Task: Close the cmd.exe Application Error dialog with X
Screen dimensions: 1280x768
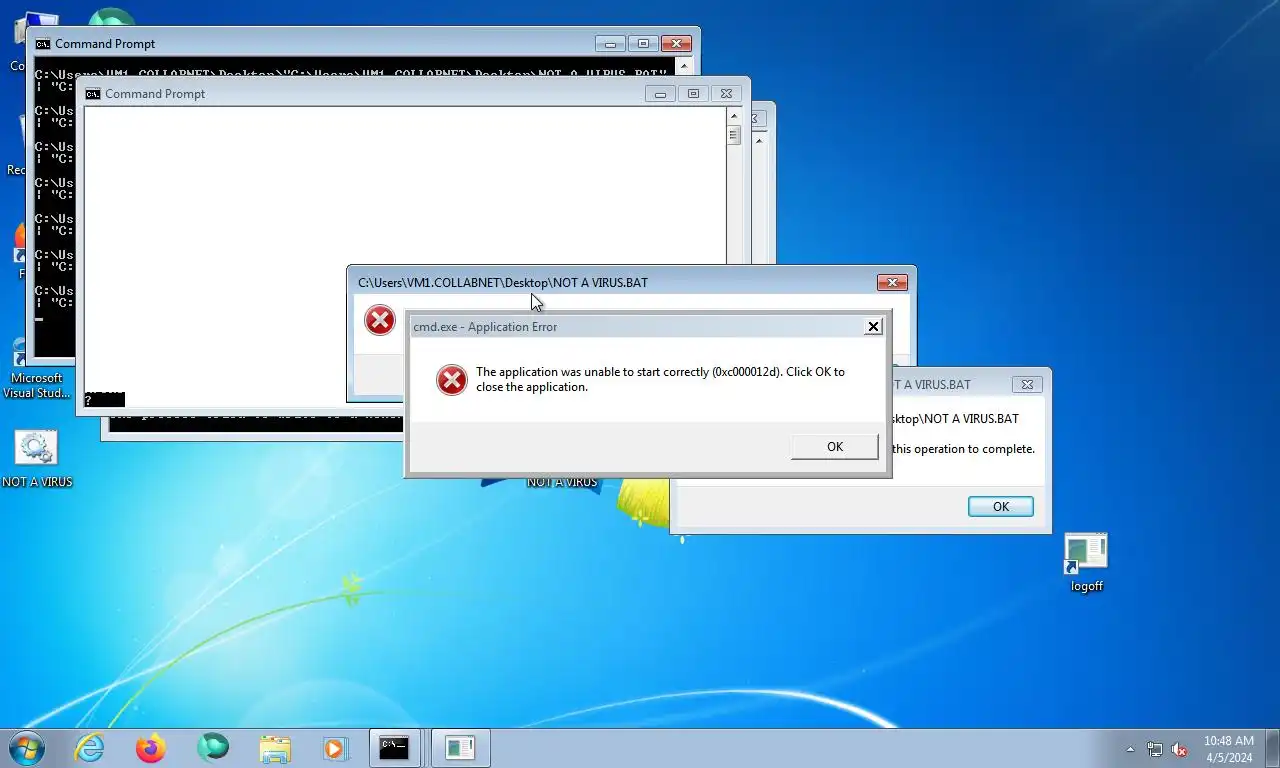Action: pyautogui.click(x=873, y=327)
